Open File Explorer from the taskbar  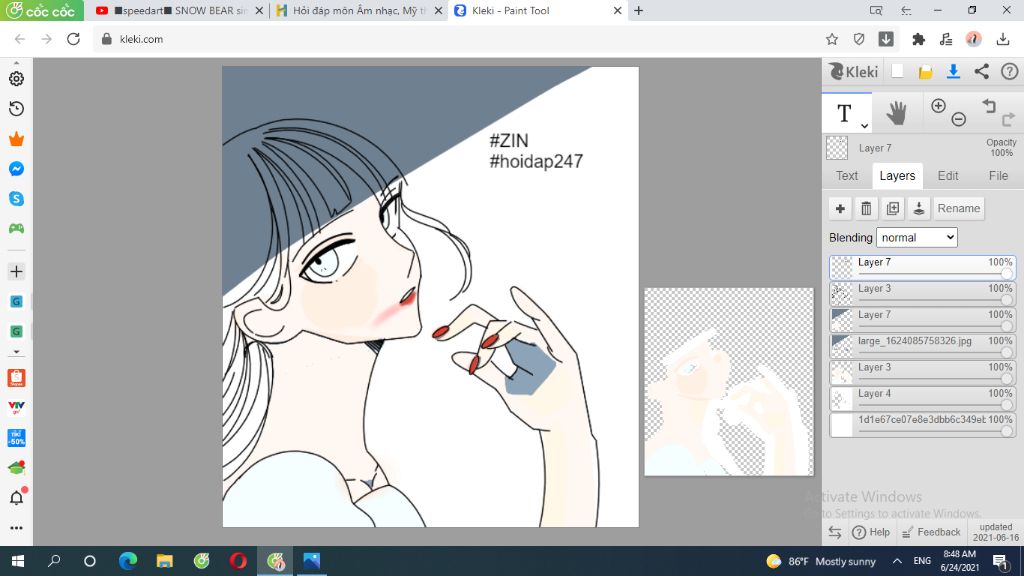point(165,561)
